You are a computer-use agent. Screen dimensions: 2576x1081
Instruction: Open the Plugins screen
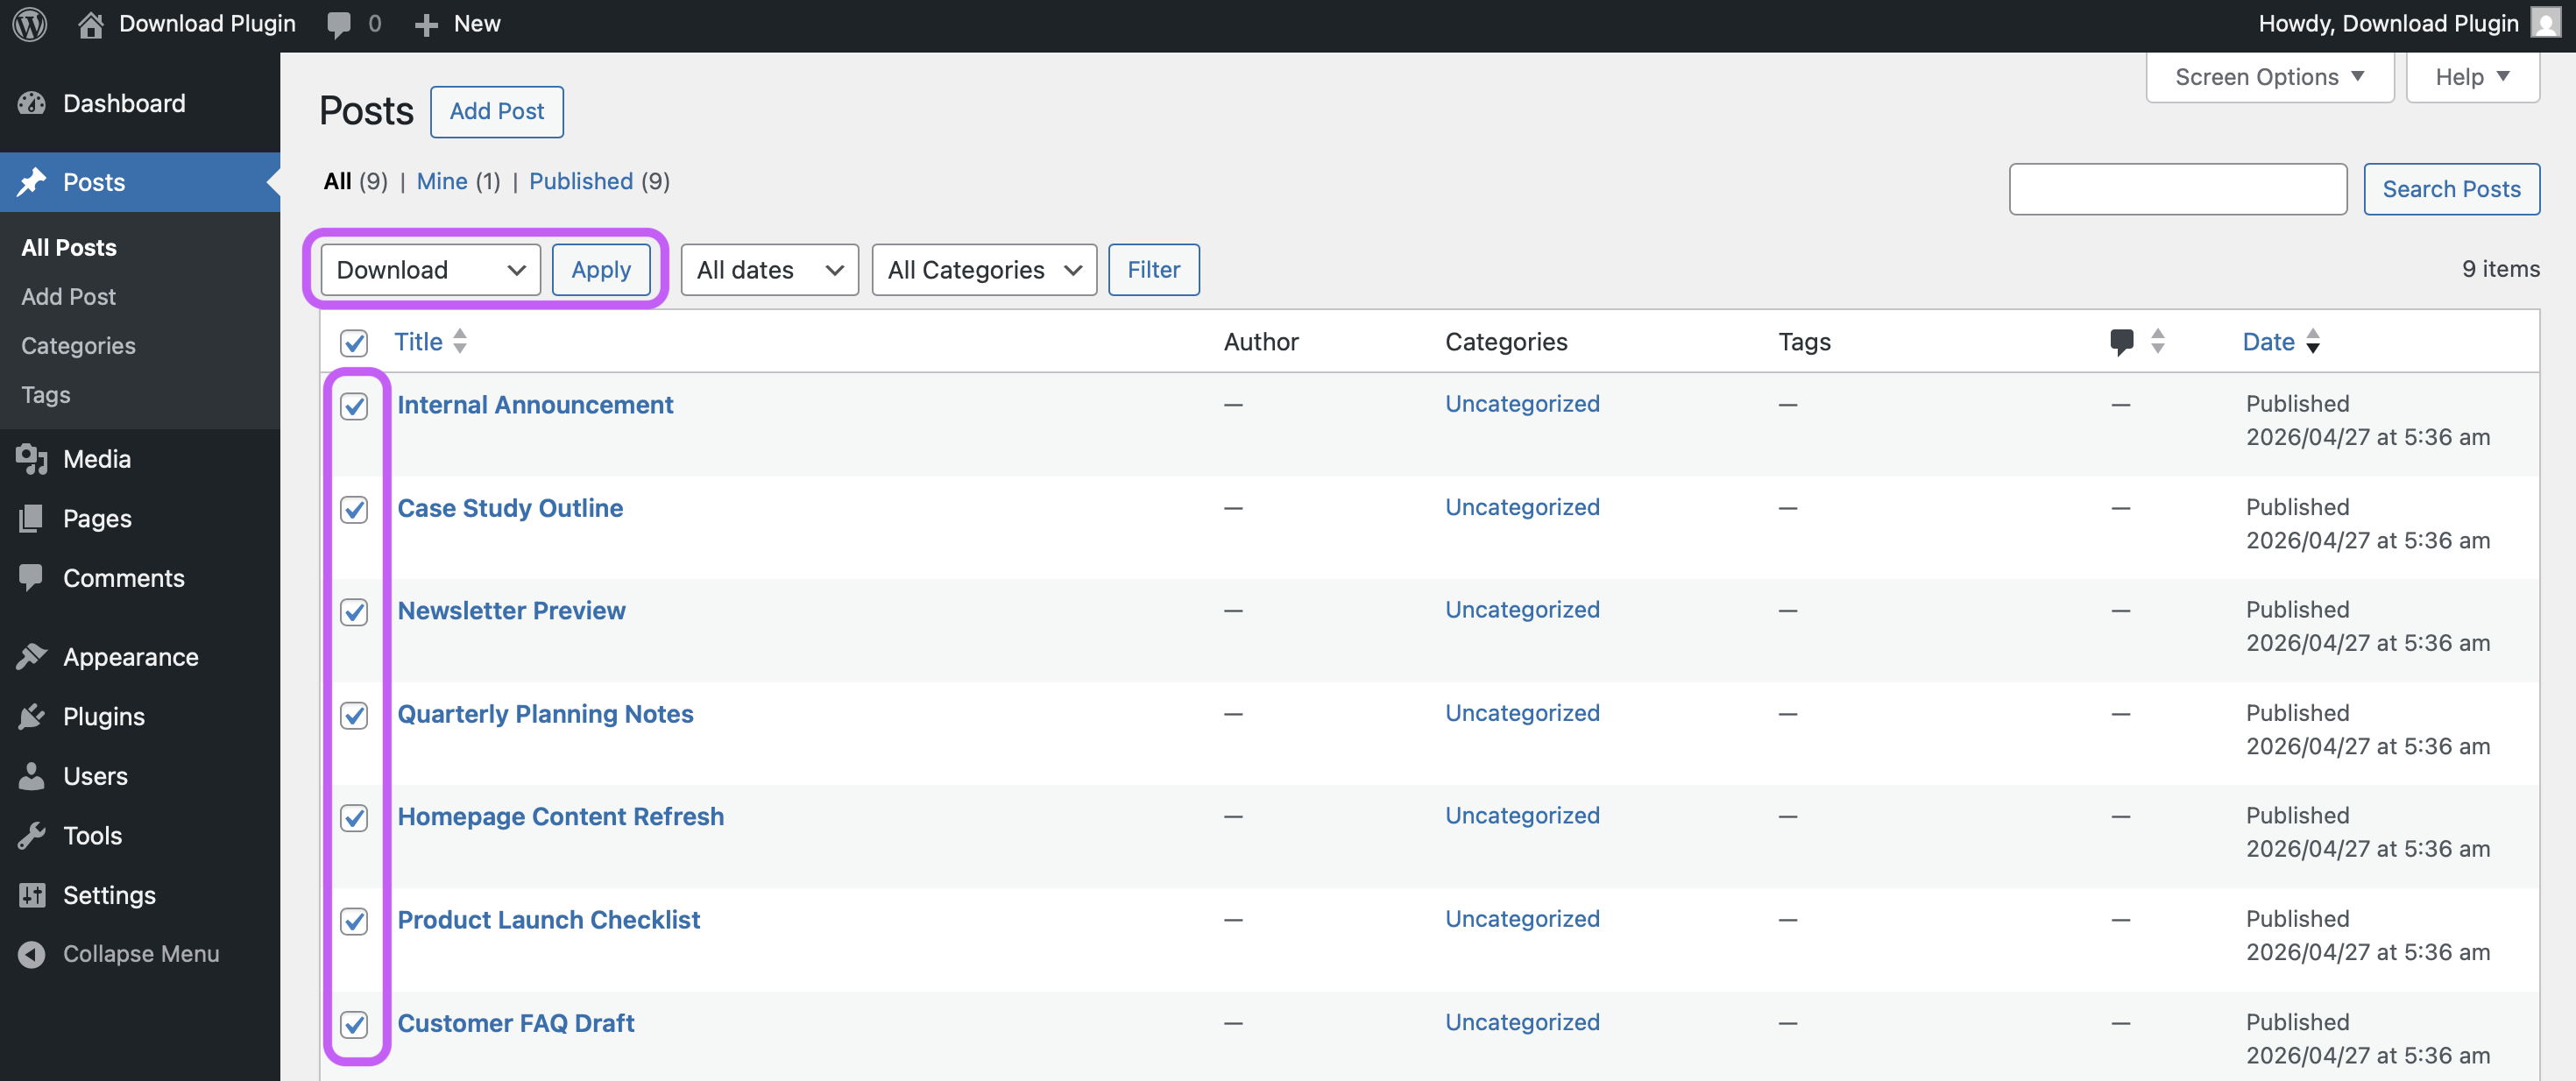point(104,717)
